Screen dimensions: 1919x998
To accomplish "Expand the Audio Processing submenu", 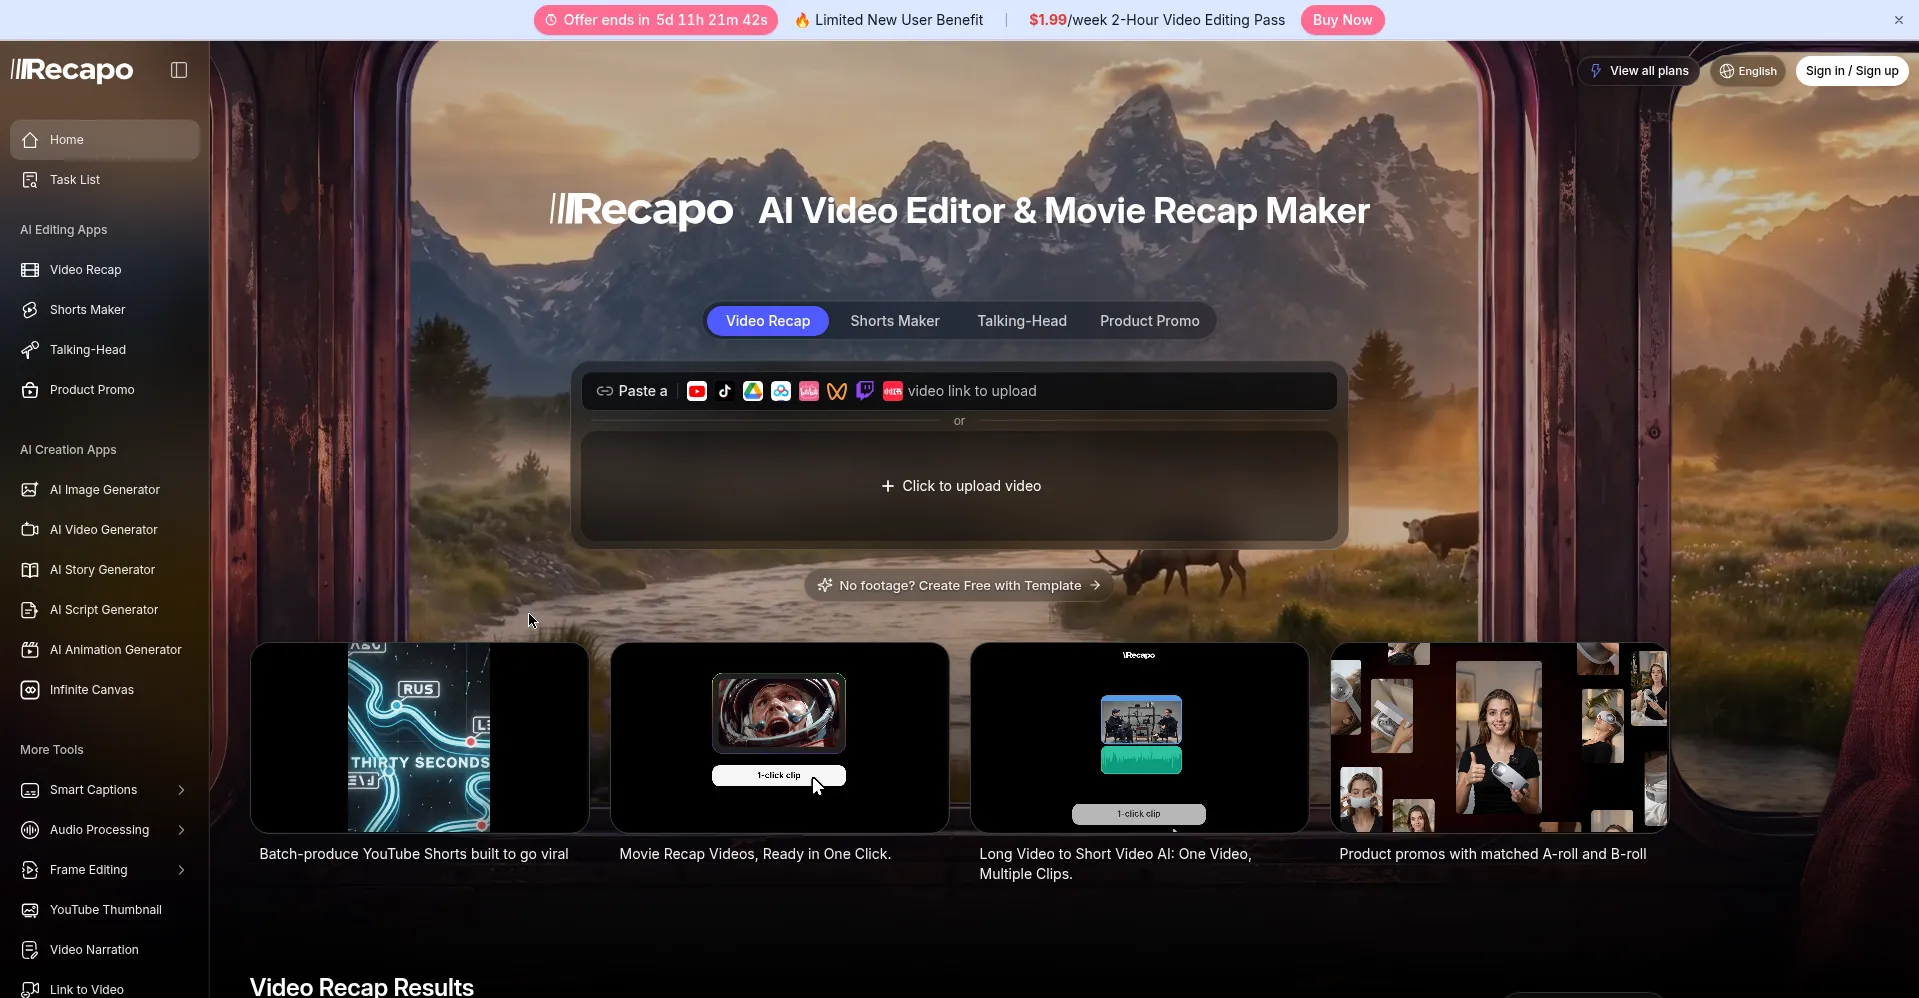I will pos(105,830).
